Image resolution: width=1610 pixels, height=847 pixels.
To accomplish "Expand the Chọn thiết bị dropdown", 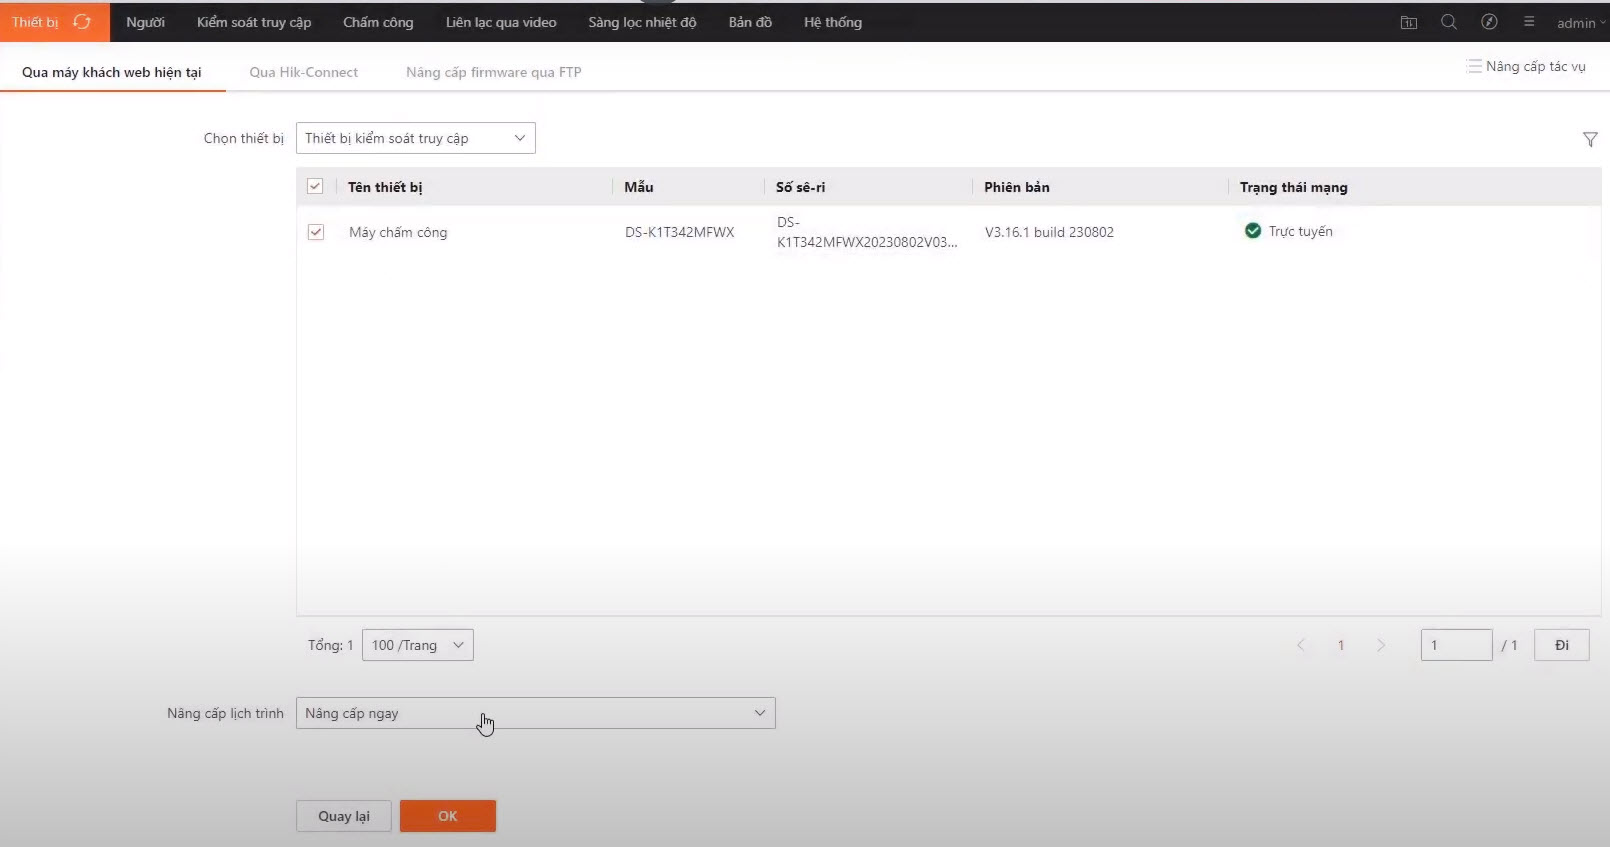I will click(x=416, y=138).
